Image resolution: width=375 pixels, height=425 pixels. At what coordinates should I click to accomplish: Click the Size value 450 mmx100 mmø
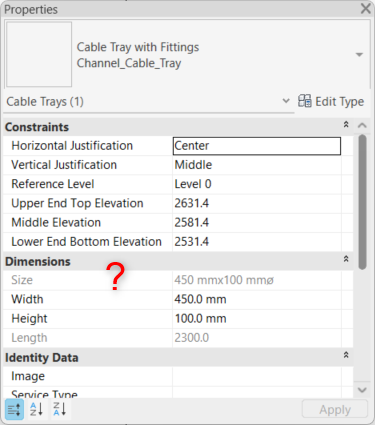pyautogui.click(x=224, y=280)
